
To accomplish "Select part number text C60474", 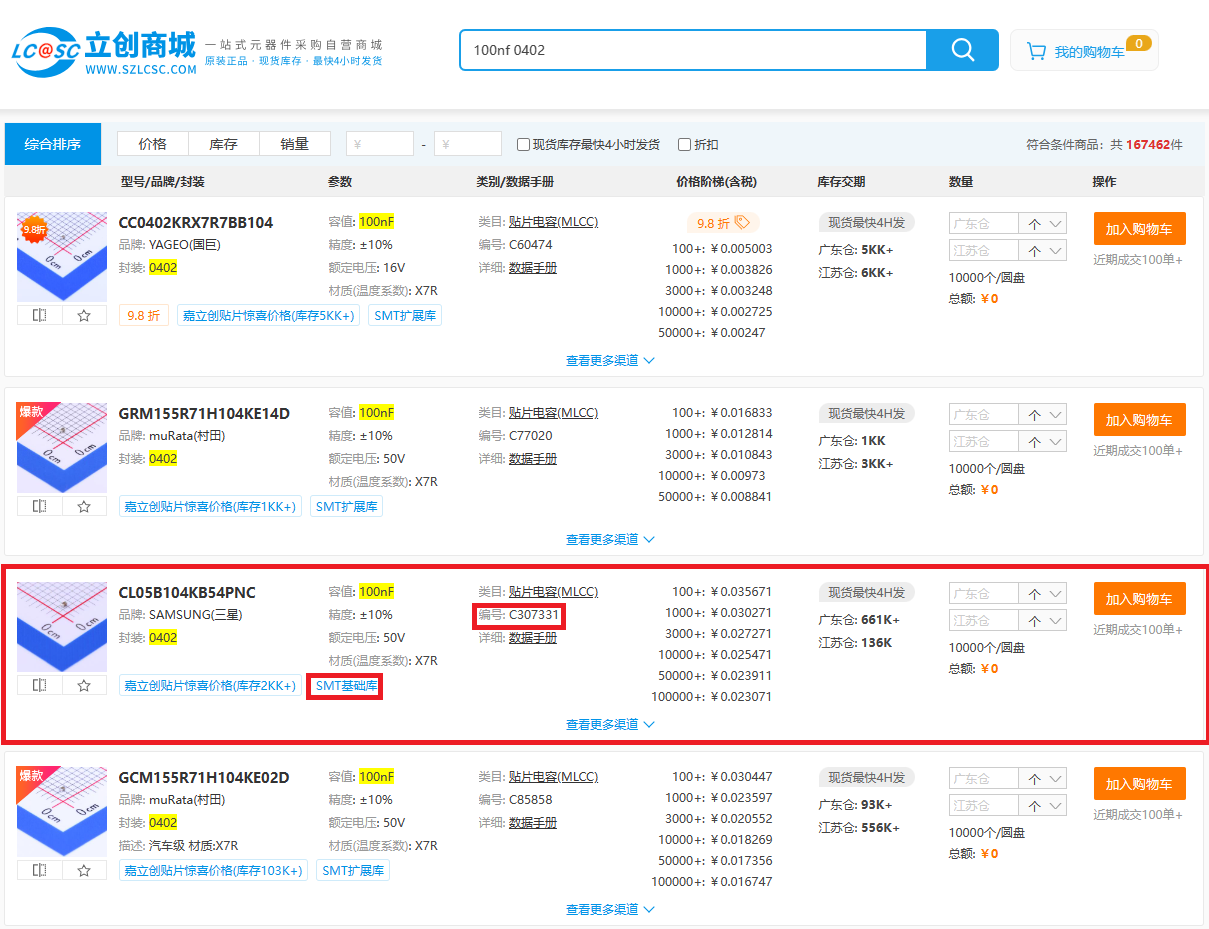I will [530, 245].
